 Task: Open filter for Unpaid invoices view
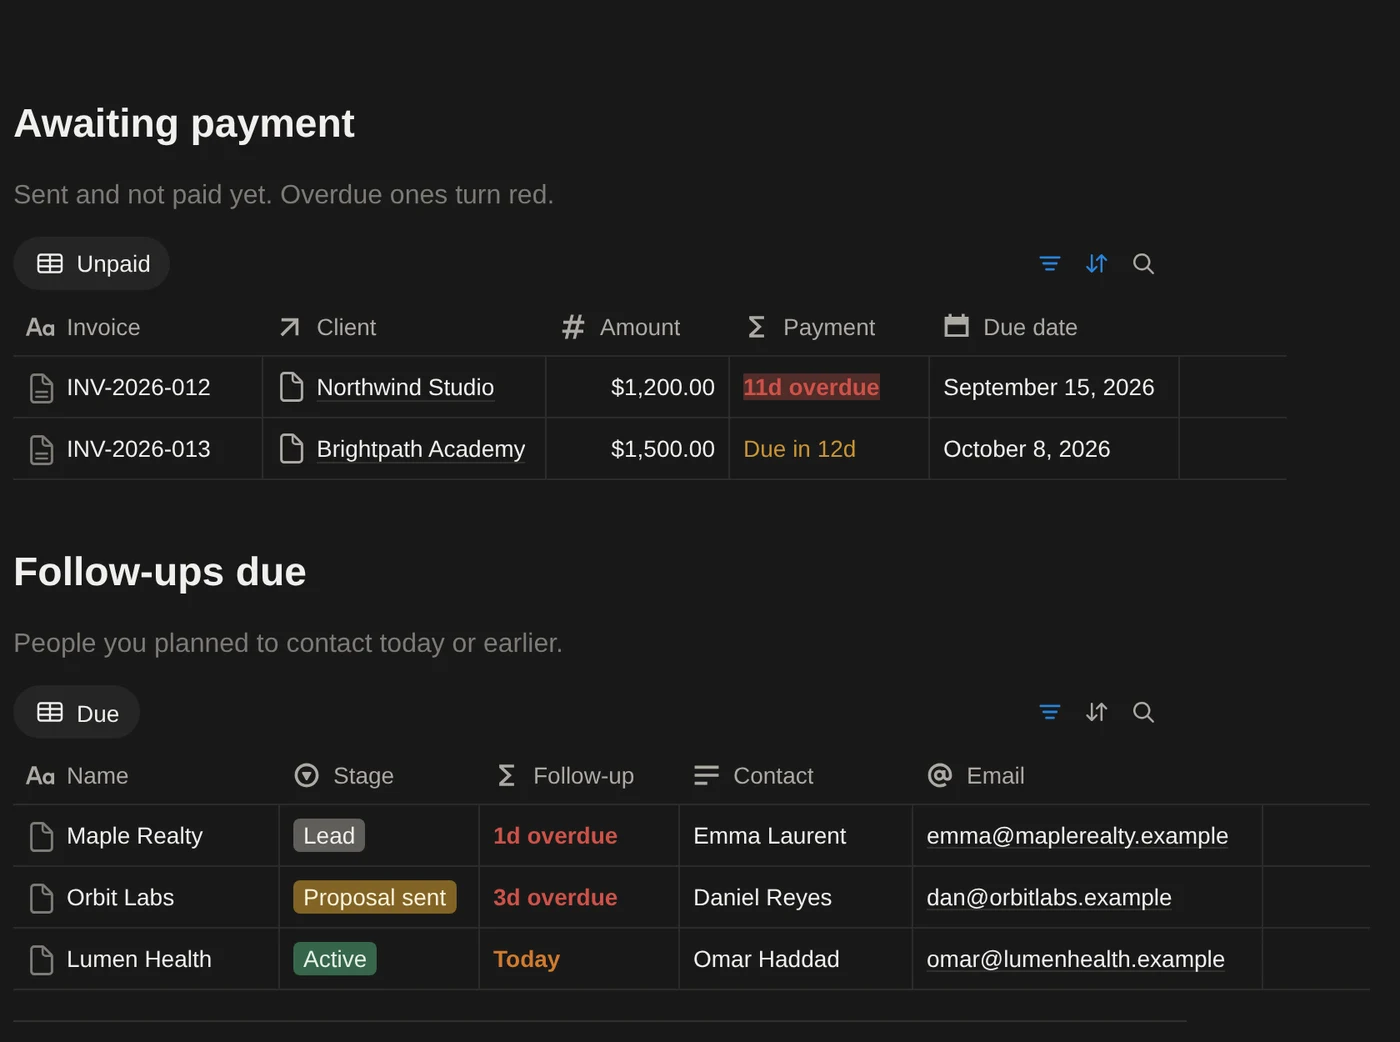pyautogui.click(x=1049, y=264)
